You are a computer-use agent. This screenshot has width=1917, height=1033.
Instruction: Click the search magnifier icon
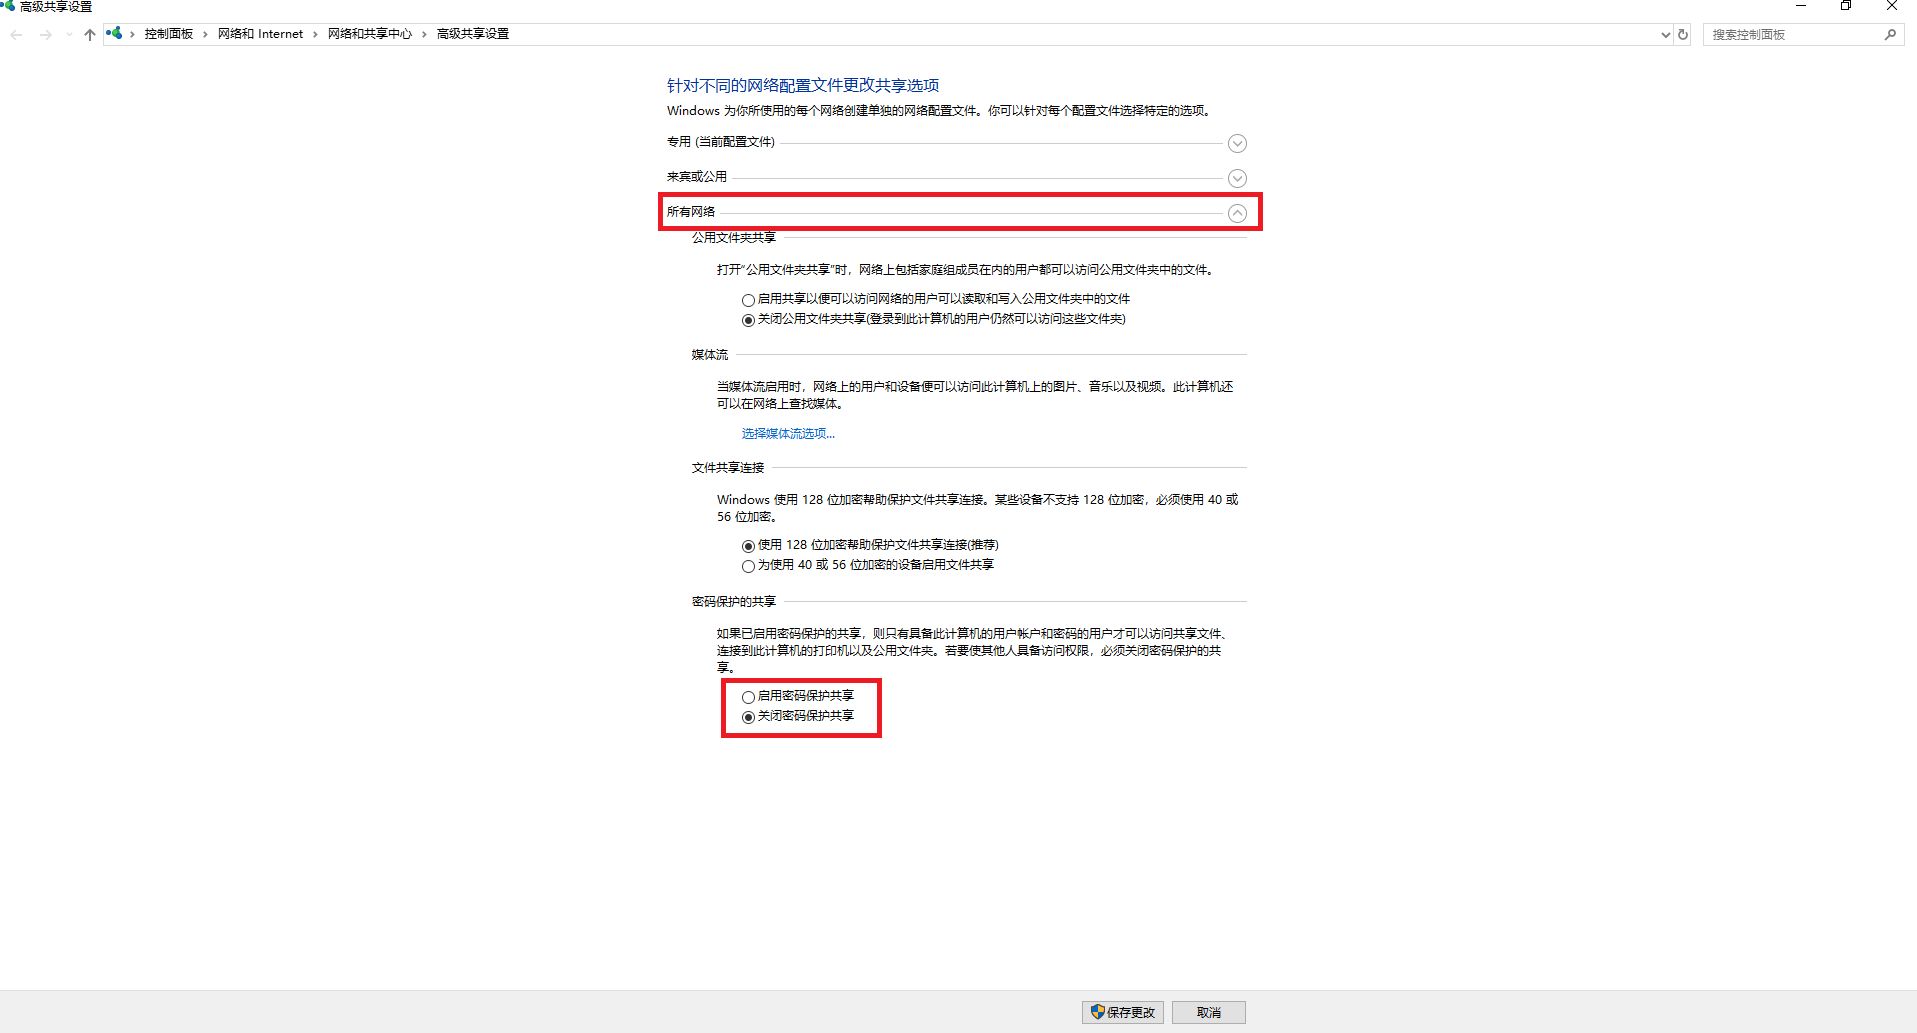(1889, 35)
